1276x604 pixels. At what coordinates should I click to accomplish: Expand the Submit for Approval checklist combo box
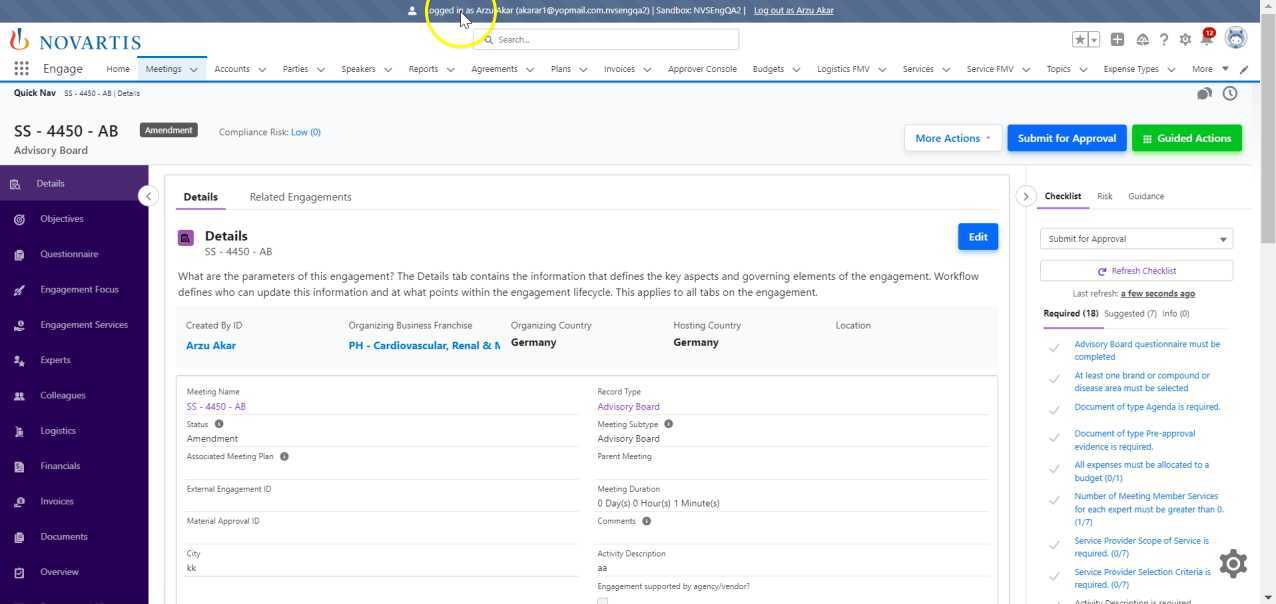pyautogui.click(x=1136, y=239)
